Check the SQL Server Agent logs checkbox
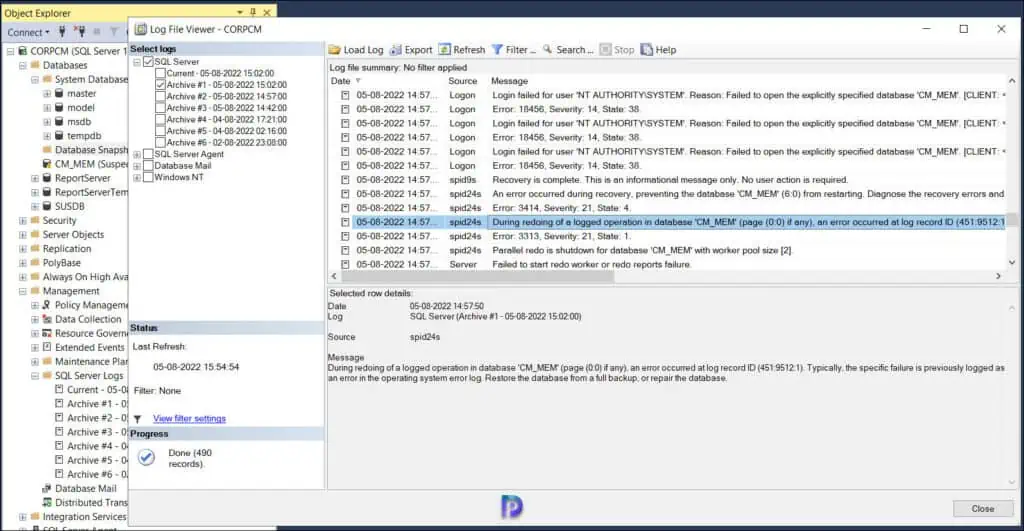1024x531 pixels. coord(148,154)
